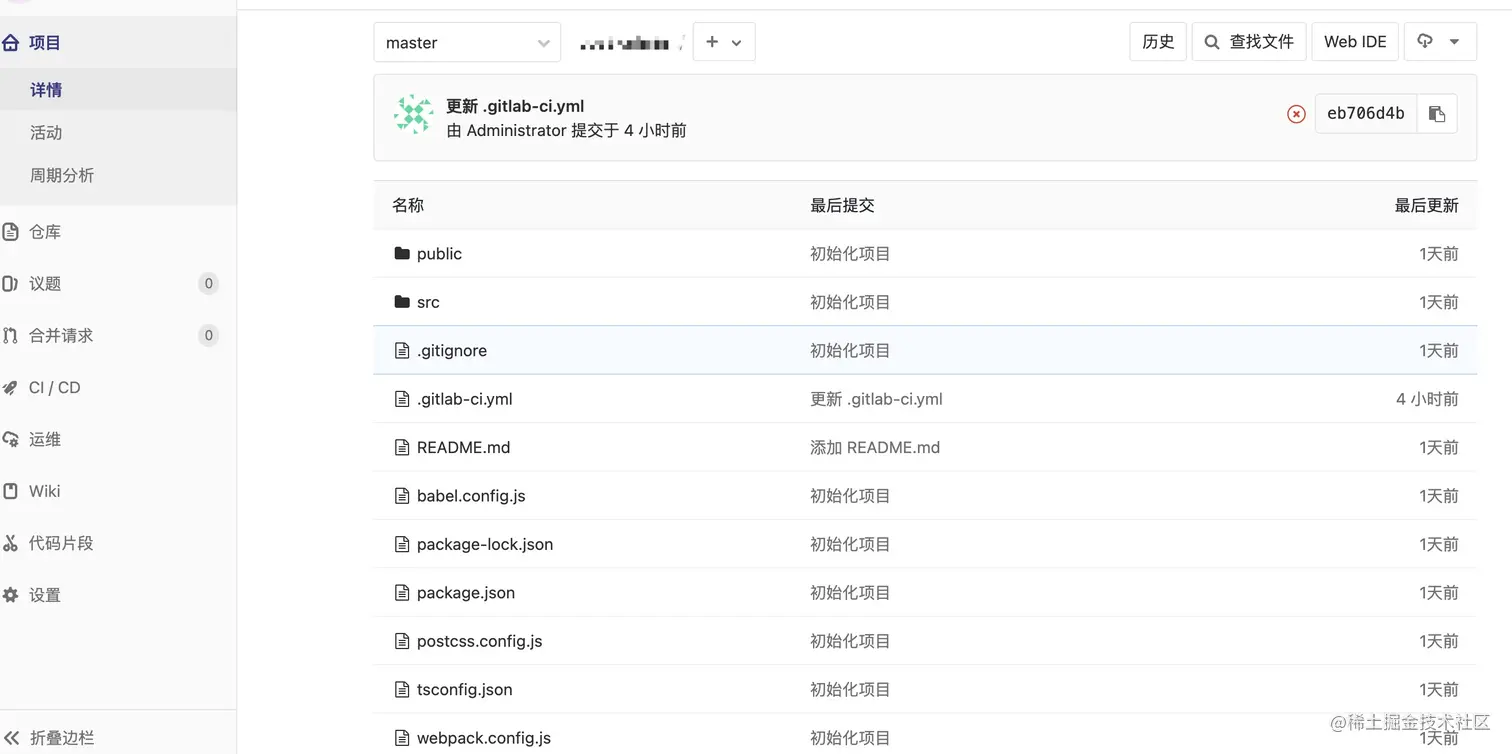Open the .gitignore file link
Viewport: 1512px width, 754px height.
click(452, 351)
